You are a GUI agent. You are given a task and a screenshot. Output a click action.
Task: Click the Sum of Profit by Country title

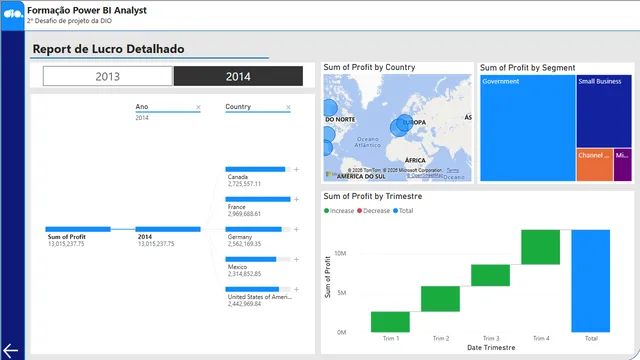[369, 67]
